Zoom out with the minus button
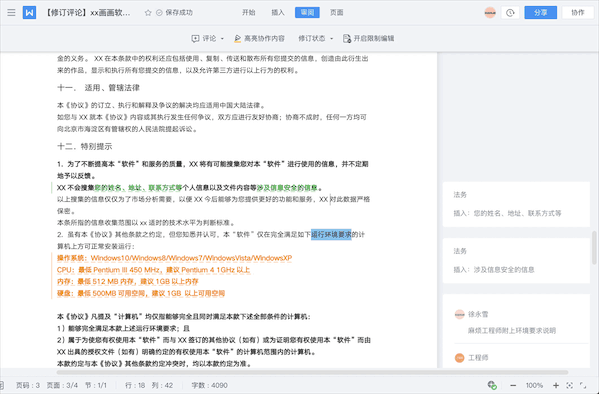This screenshot has height=394, width=599. 513,385
